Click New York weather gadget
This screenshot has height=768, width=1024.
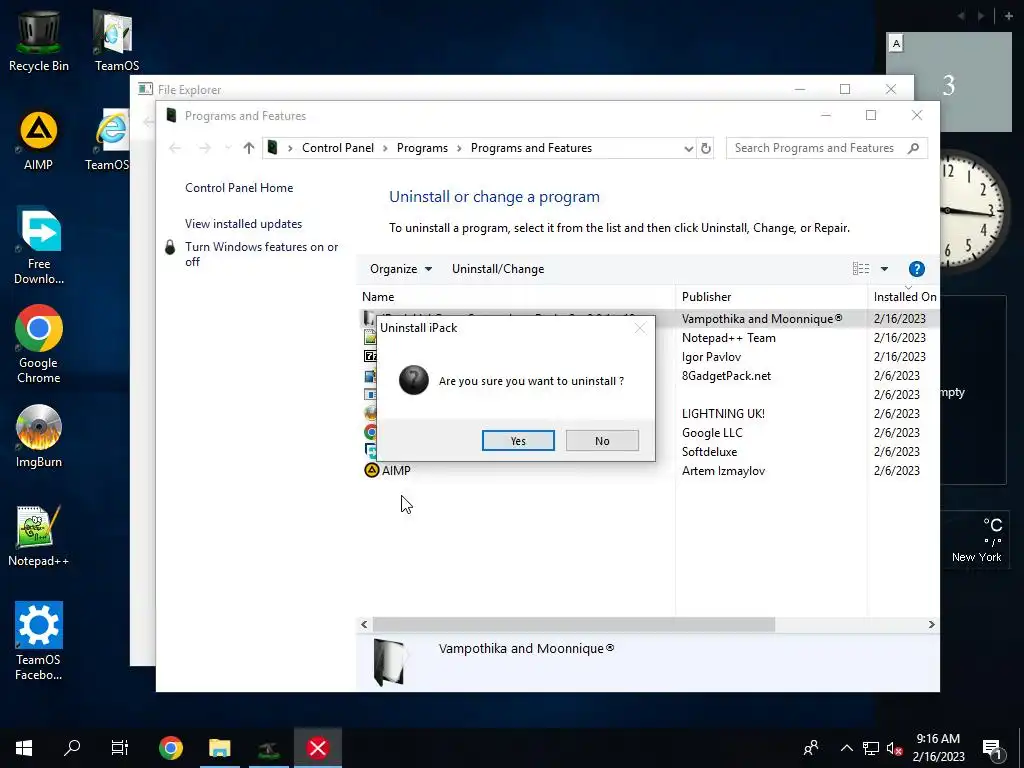[976, 540]
